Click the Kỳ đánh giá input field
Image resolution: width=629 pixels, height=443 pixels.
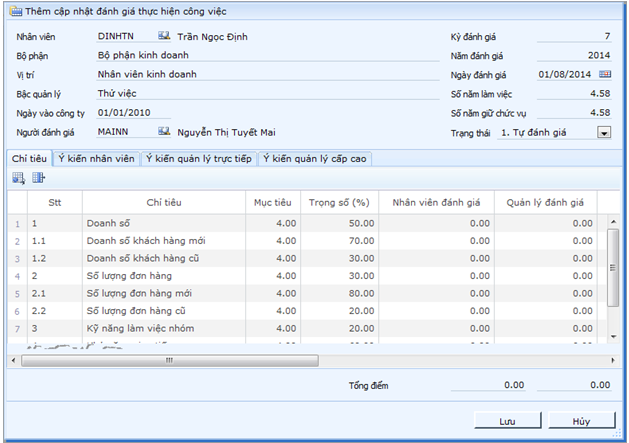573,37
